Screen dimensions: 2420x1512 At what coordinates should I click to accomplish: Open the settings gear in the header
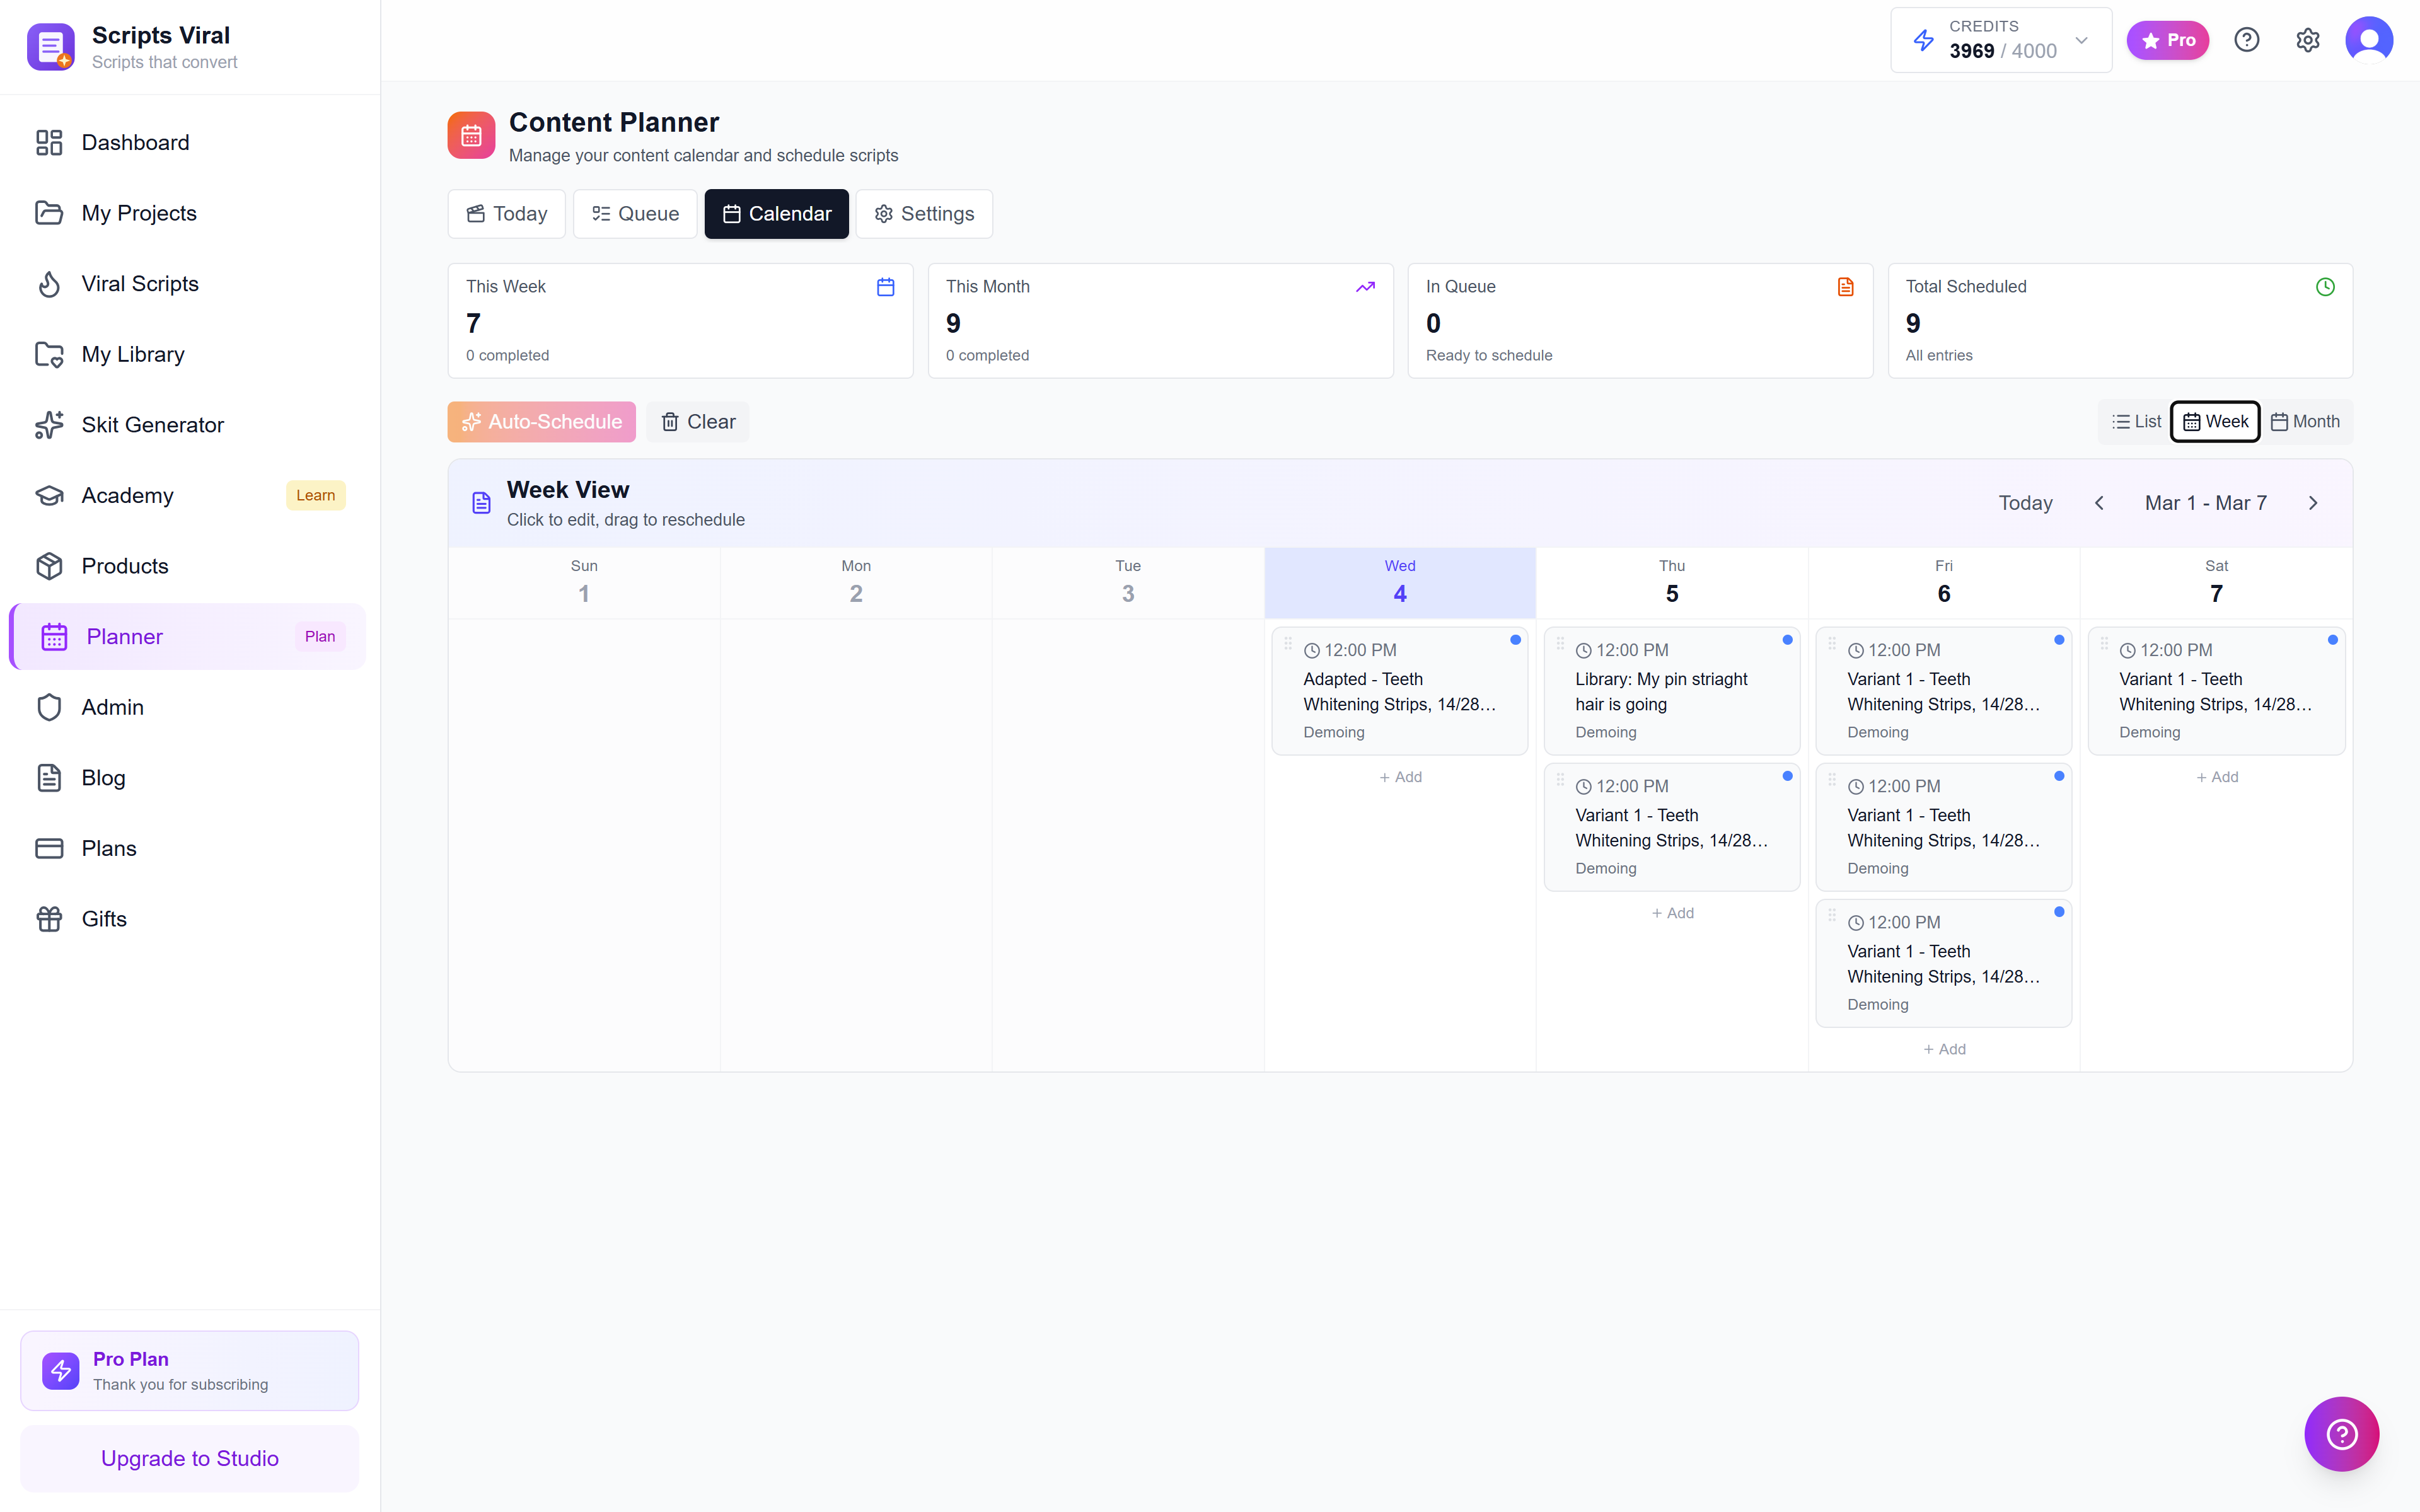[2308, 40]
